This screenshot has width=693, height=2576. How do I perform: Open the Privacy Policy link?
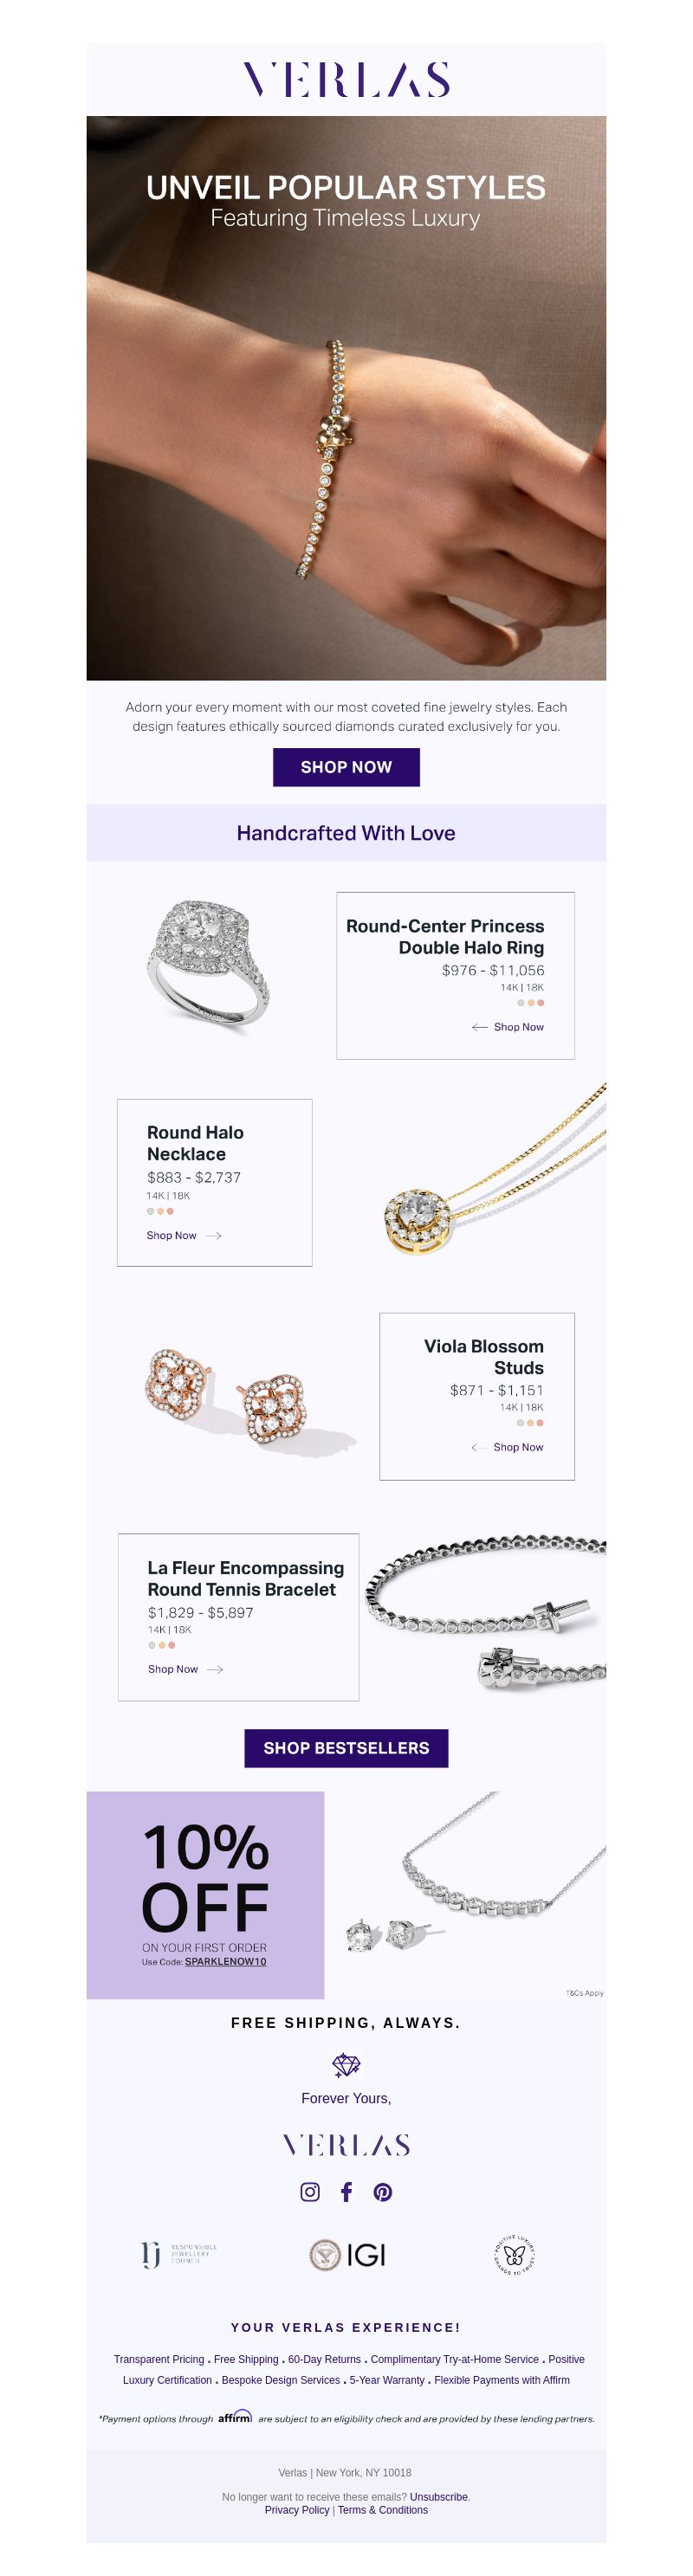click(297, 2510)
